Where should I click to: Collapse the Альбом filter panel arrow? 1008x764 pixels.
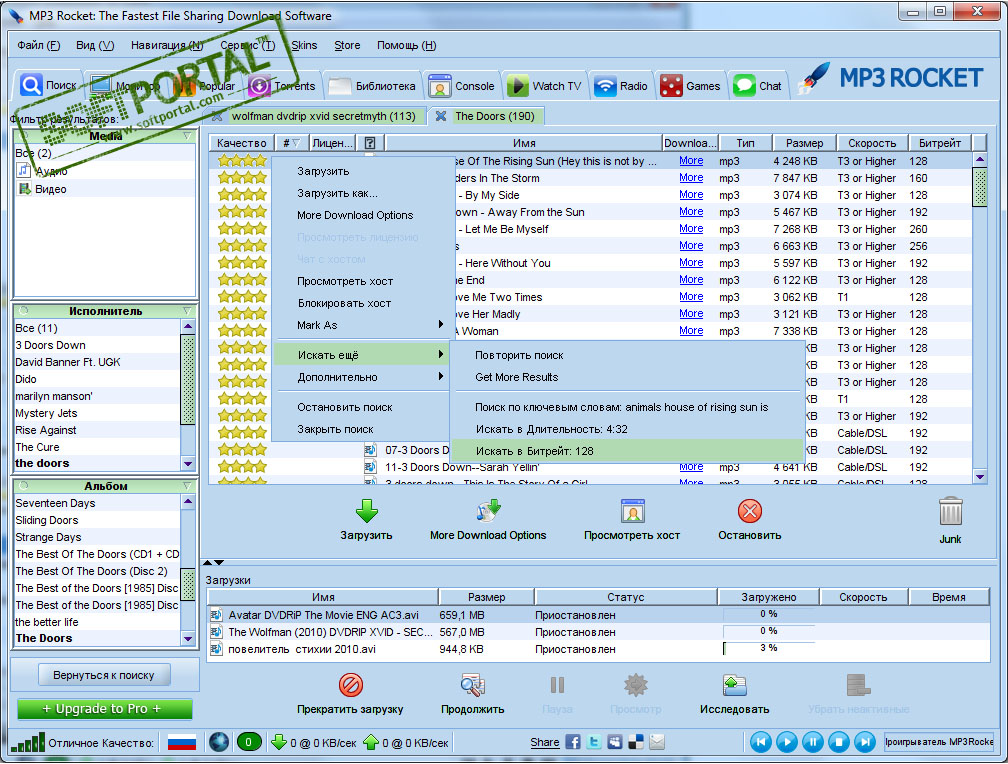pos(187,486)
